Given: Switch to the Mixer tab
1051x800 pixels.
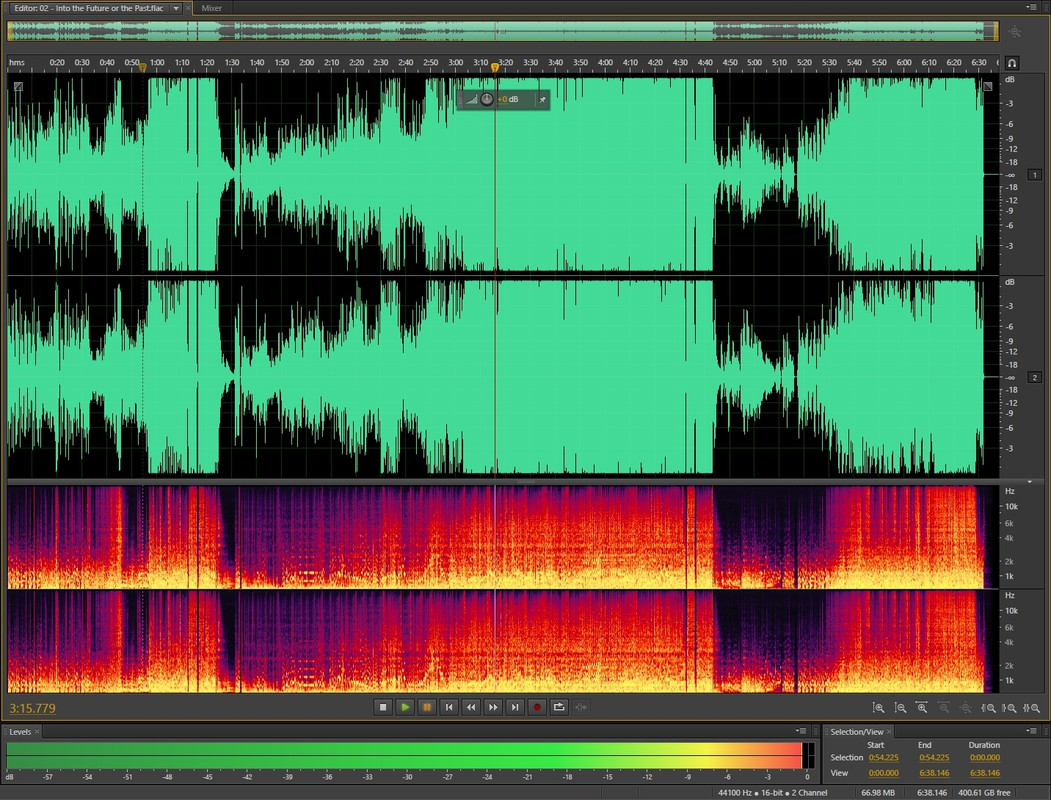Looking at the screenshot, I should point(212,8).
